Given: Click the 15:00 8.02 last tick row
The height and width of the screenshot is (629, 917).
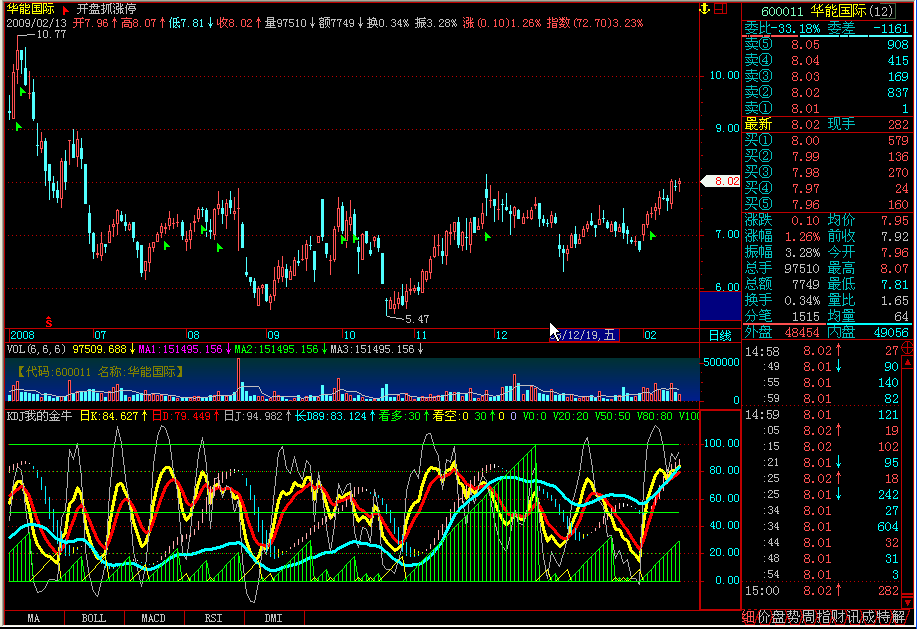Looking at the screenshot, I should [821, 591].
